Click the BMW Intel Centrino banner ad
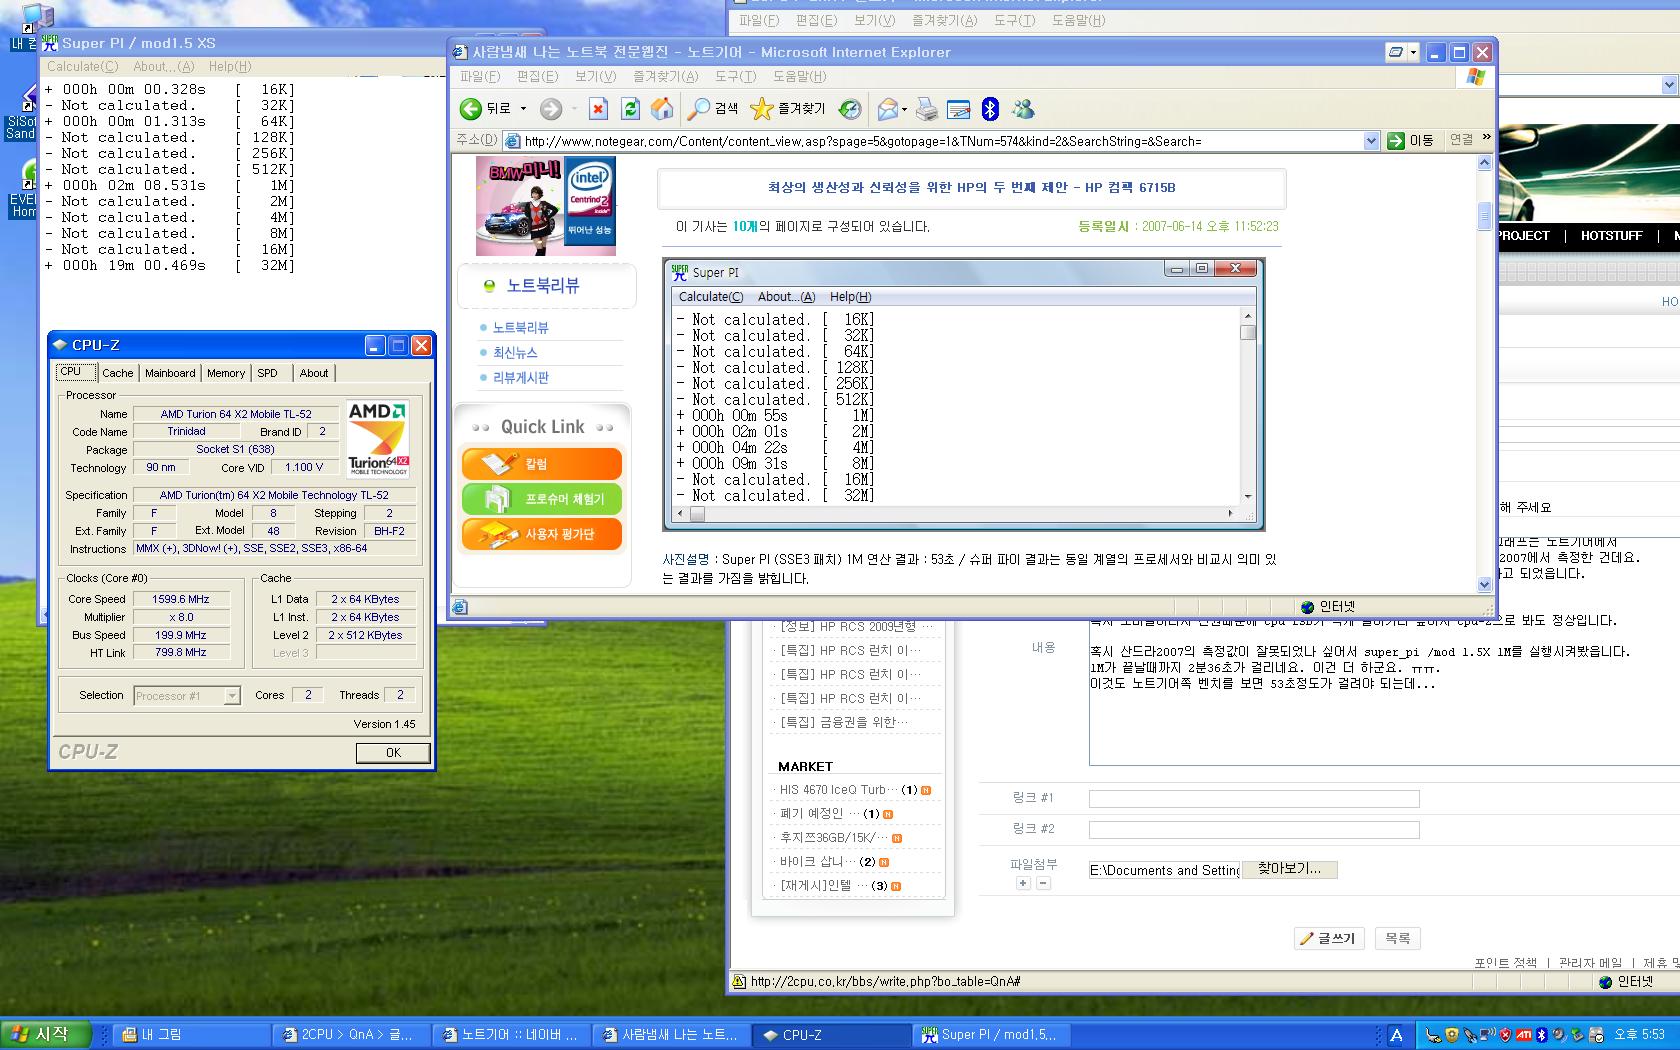 546,205
